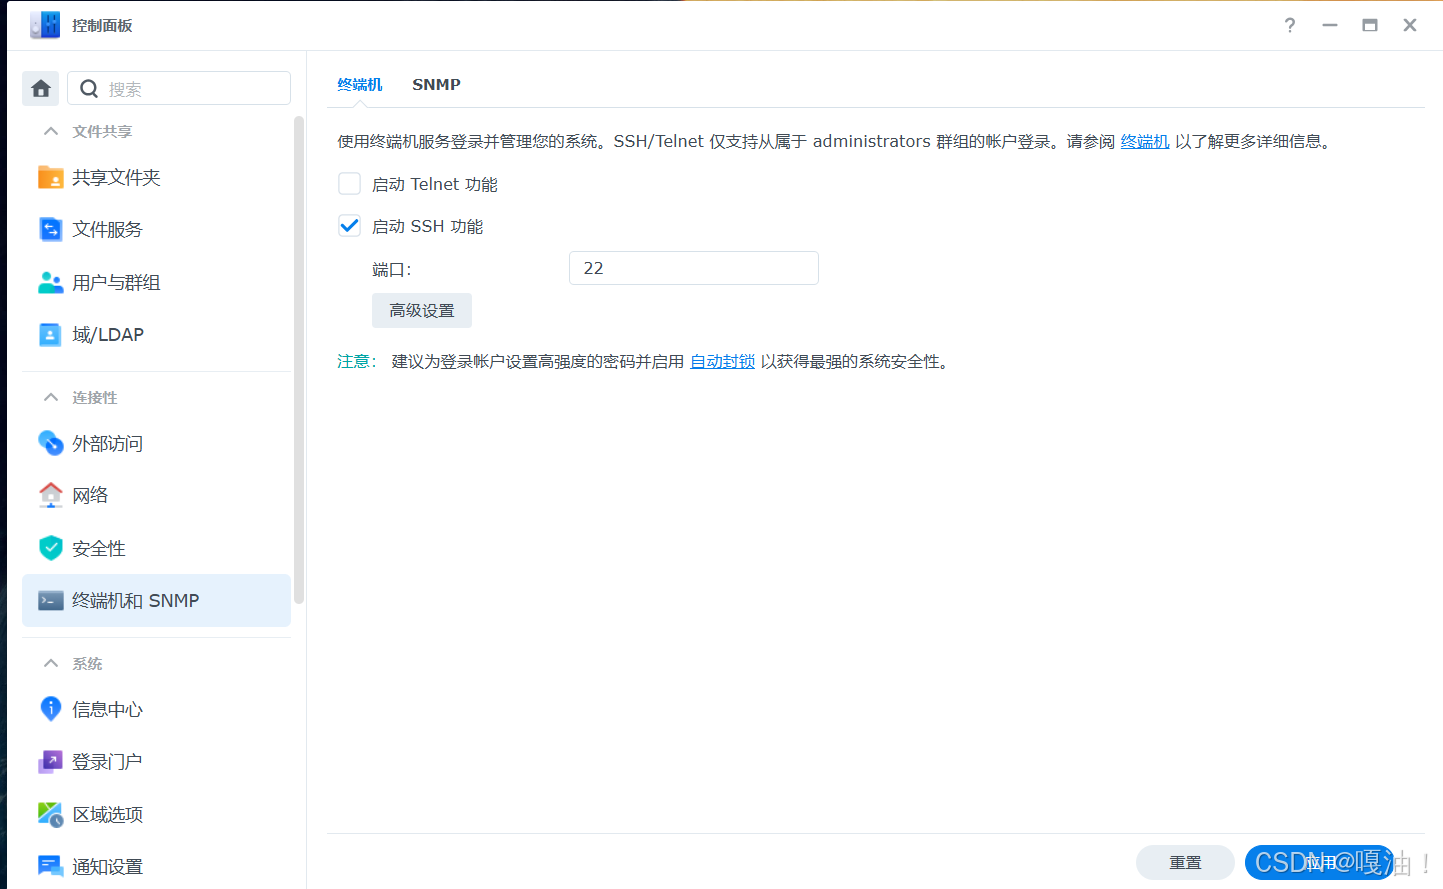Open the 高级设置 dialog
Image resolution: width=1443 pixels, height=889 pixels.
[421, 310]
